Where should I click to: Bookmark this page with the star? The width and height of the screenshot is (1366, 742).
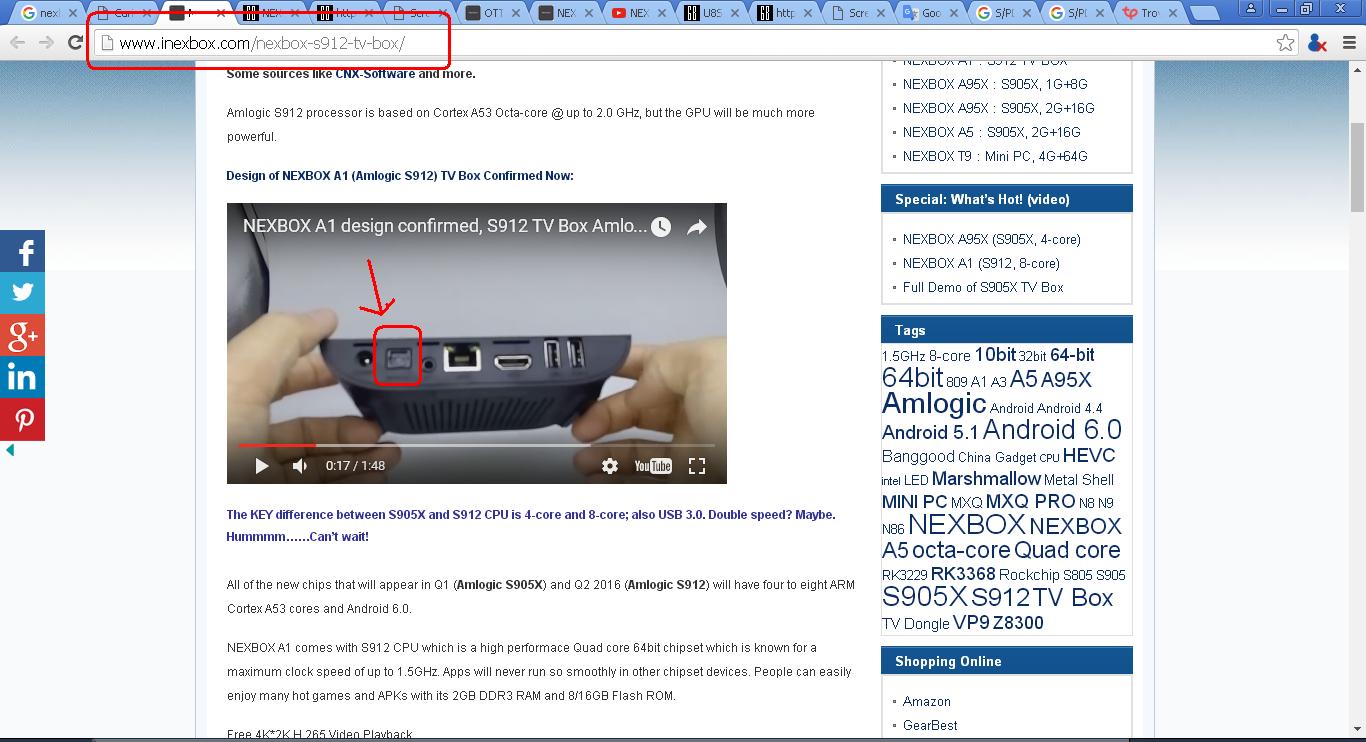[x=1286, y=43]
